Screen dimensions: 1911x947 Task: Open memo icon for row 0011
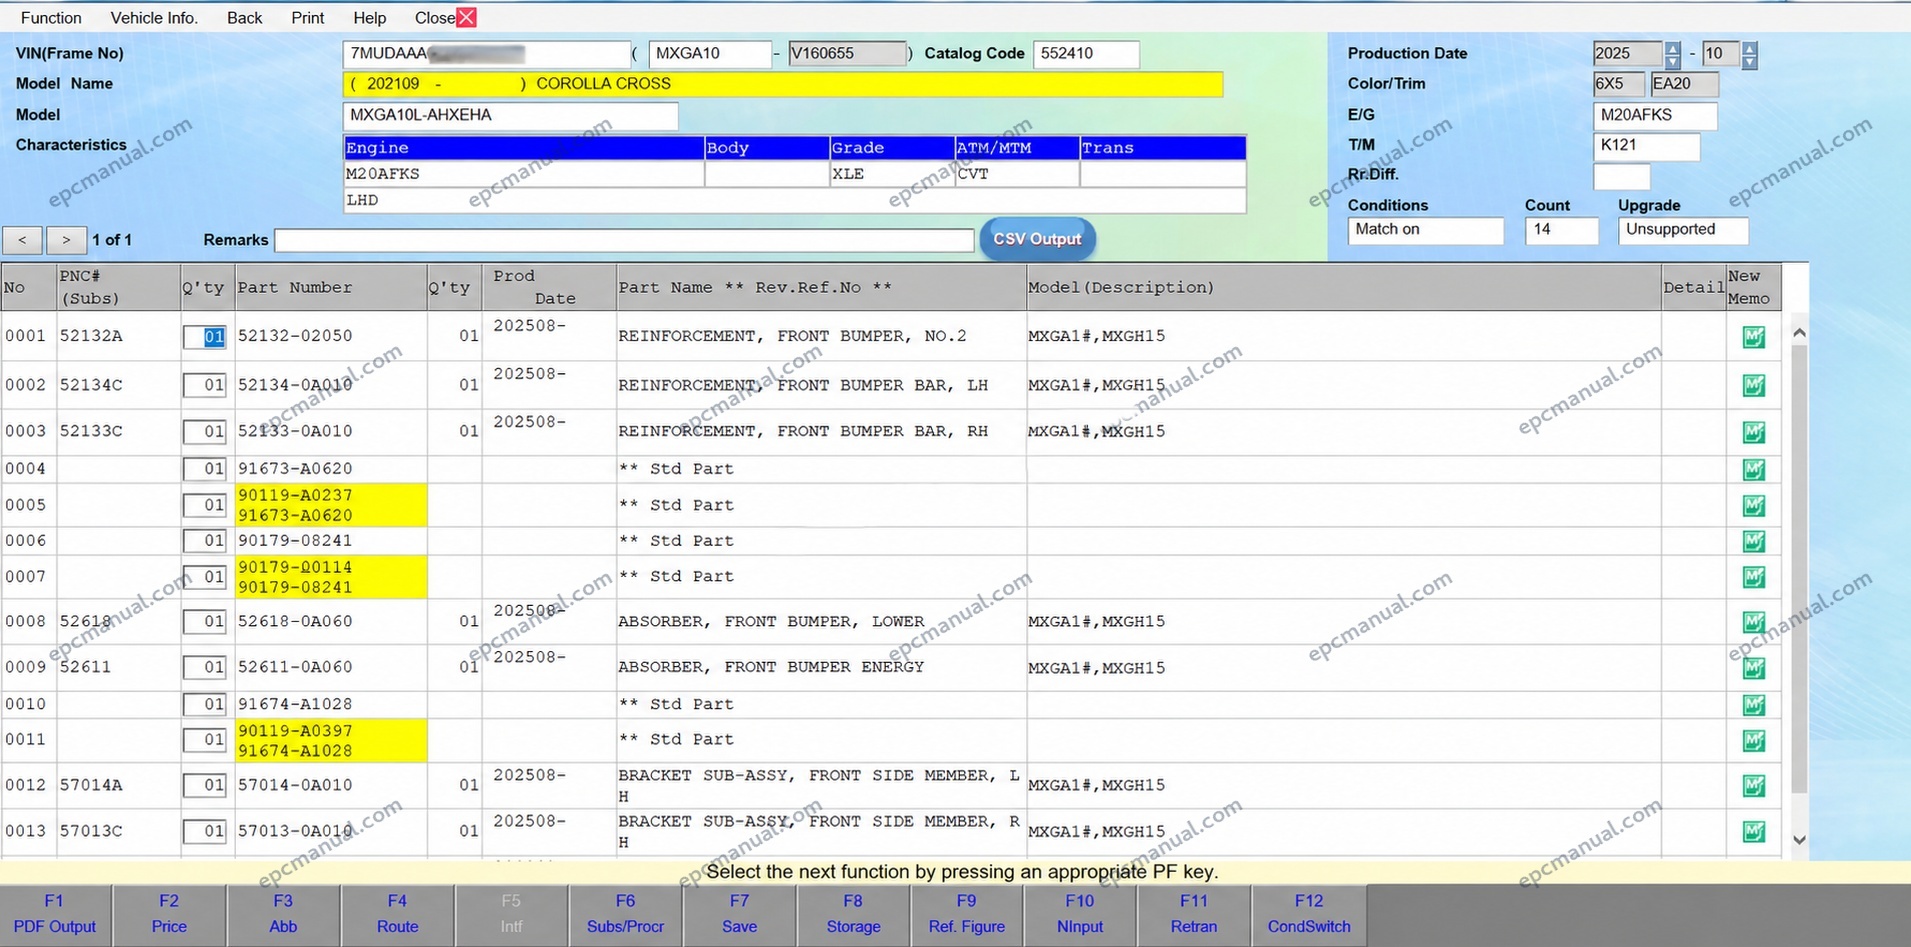pyautogui.click(x=1753, y=740)
